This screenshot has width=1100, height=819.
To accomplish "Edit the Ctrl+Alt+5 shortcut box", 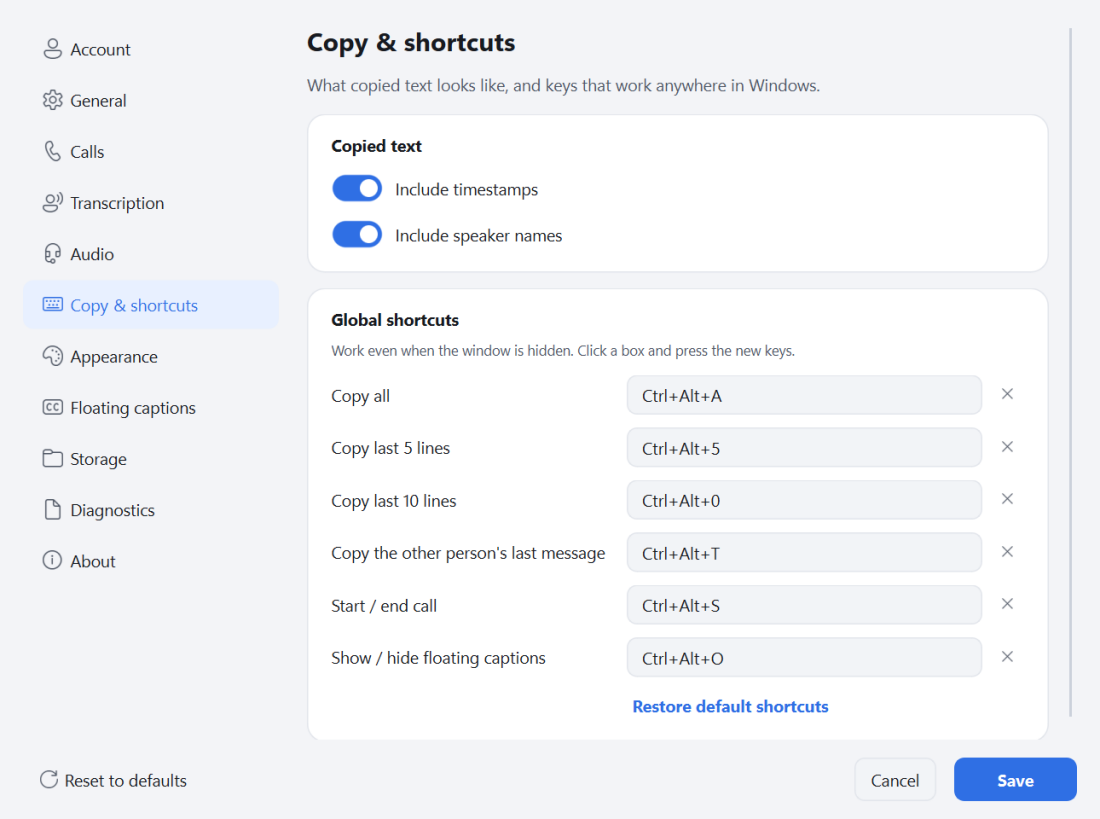I will click(x=804, y=448).
